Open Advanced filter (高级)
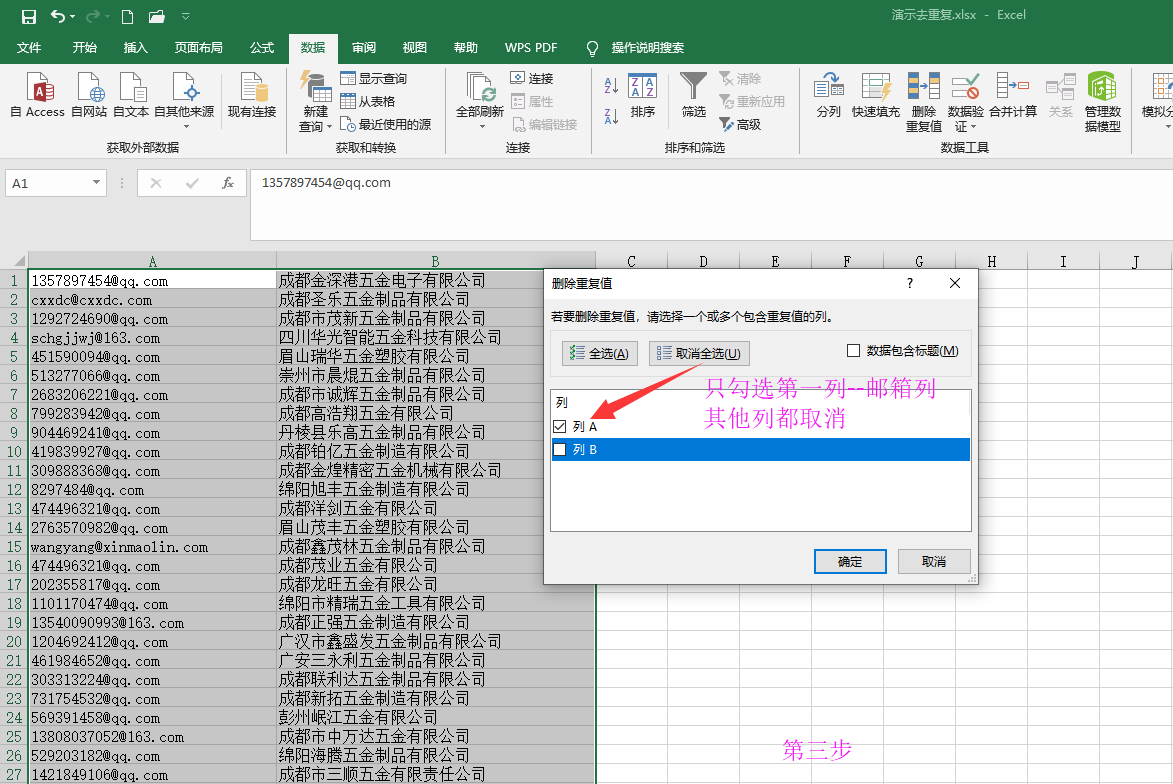 pos(740,124)
